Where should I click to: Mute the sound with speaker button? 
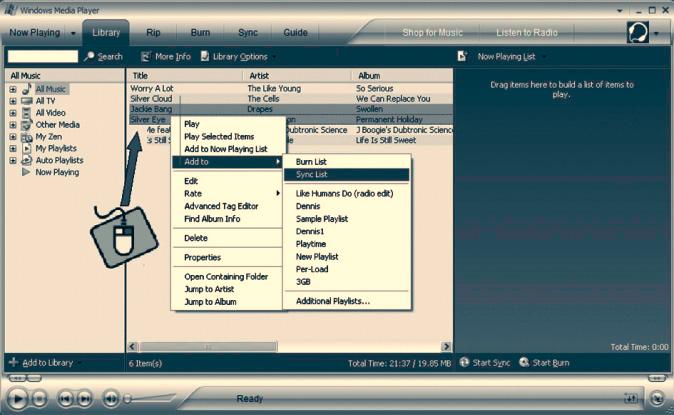(110, 399)
